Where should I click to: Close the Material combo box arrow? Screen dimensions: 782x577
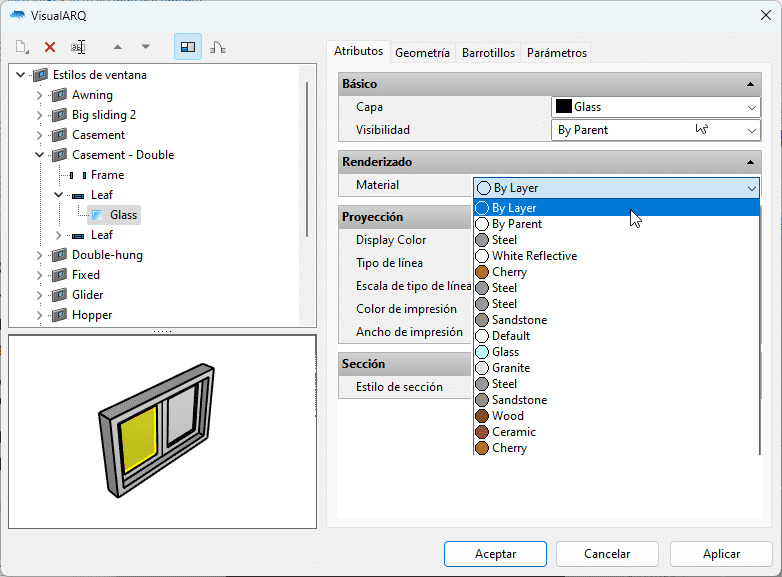point(752,189)
